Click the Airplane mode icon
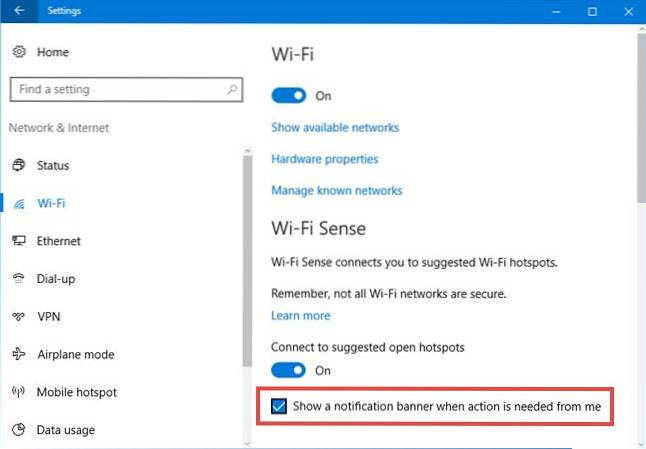The height and width of the screenshot is (449, 646). [19, 354]
